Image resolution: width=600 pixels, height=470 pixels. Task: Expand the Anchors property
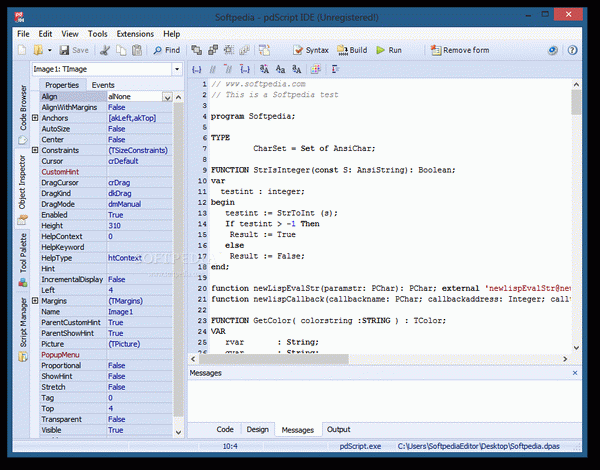pos(35,118)
